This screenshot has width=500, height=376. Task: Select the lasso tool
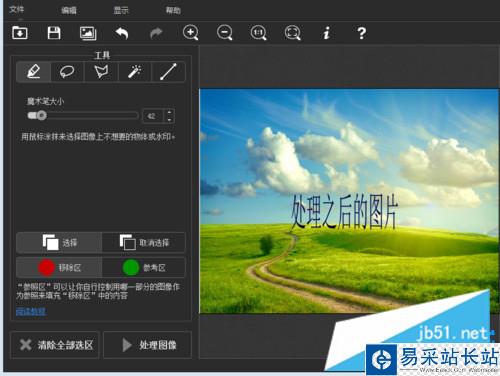(67, 72)
